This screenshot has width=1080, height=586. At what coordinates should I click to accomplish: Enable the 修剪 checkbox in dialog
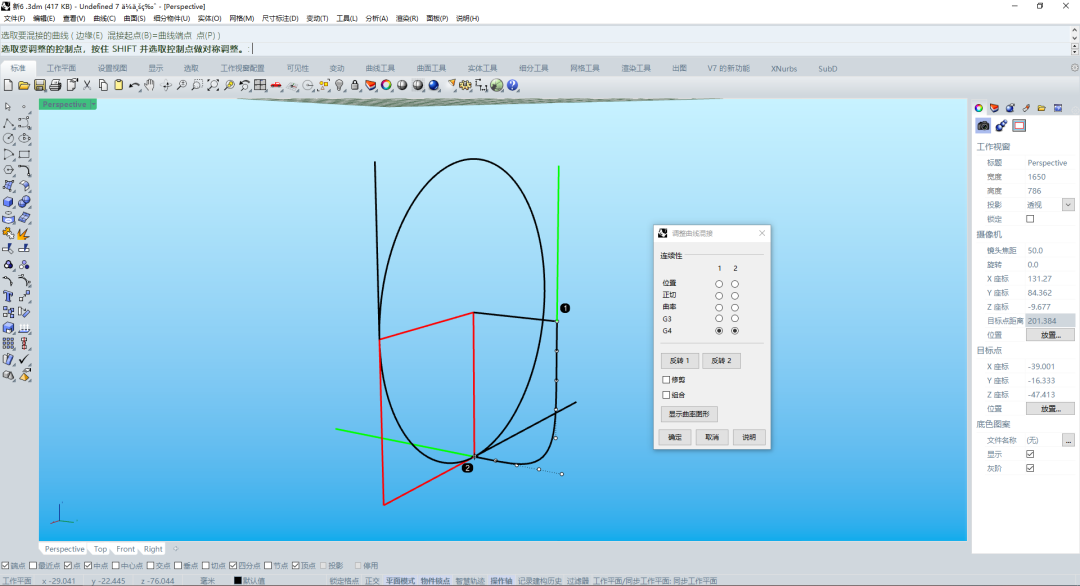click(666, 380)
